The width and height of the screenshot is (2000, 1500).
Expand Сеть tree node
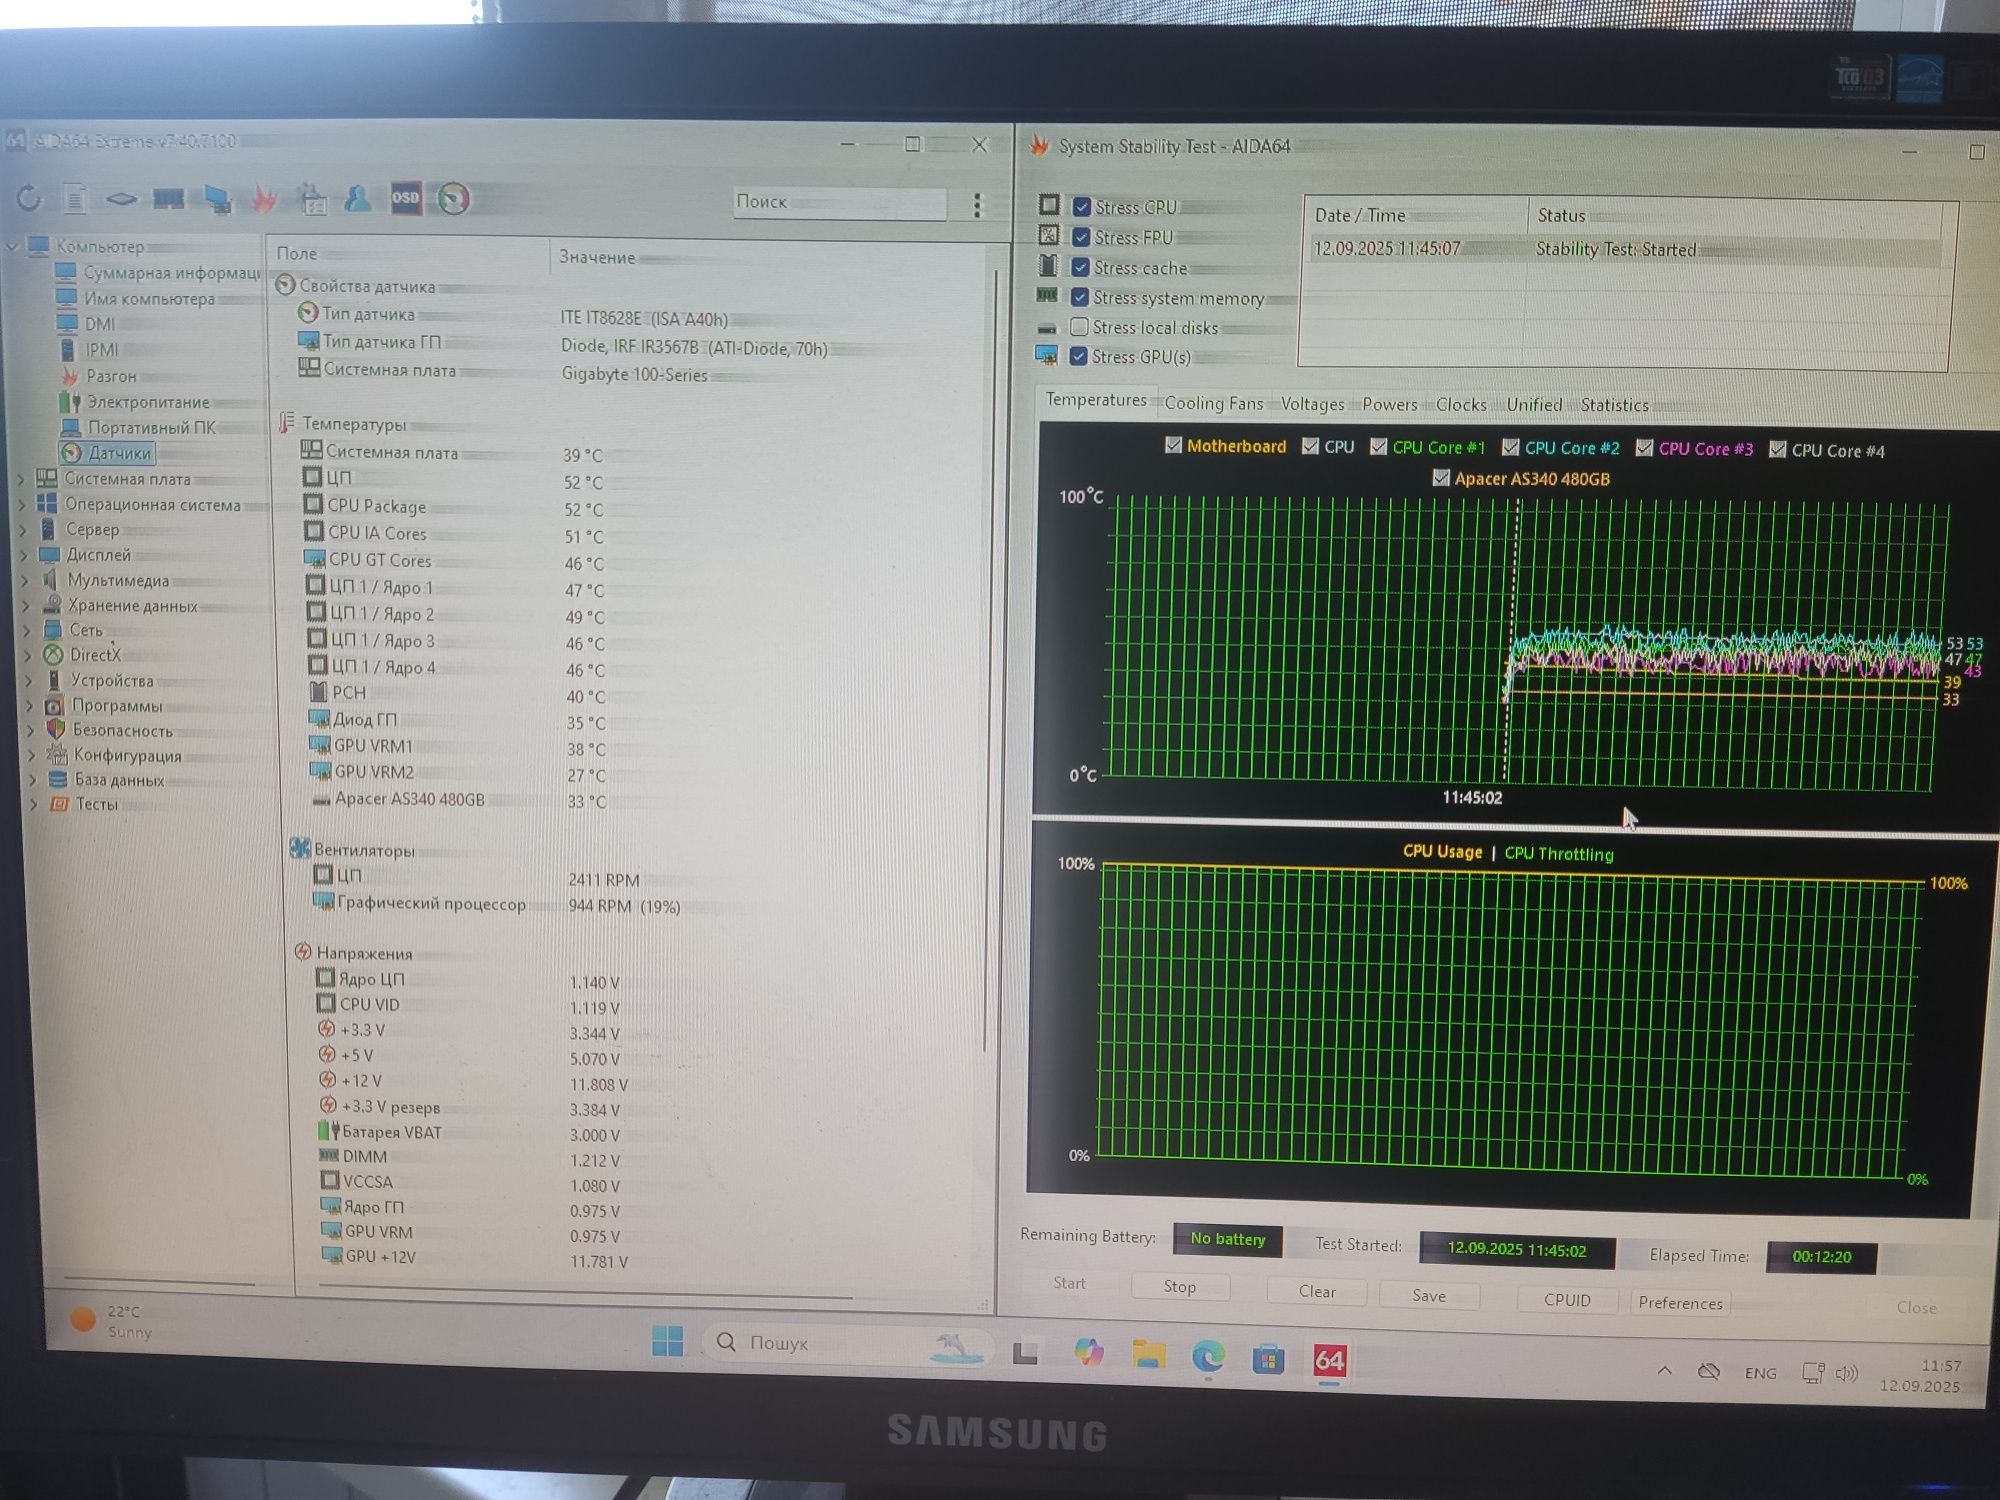[x=28, y=630]
